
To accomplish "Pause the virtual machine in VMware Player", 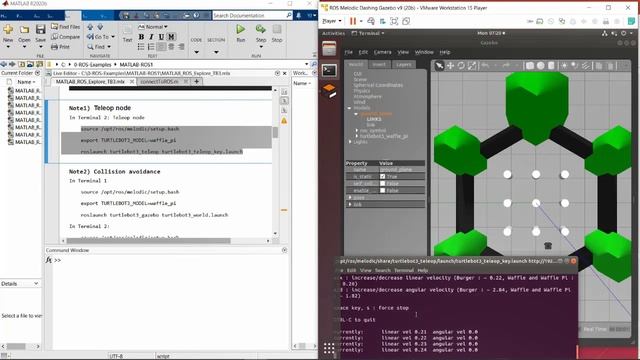I will click(x=353, y=21).
